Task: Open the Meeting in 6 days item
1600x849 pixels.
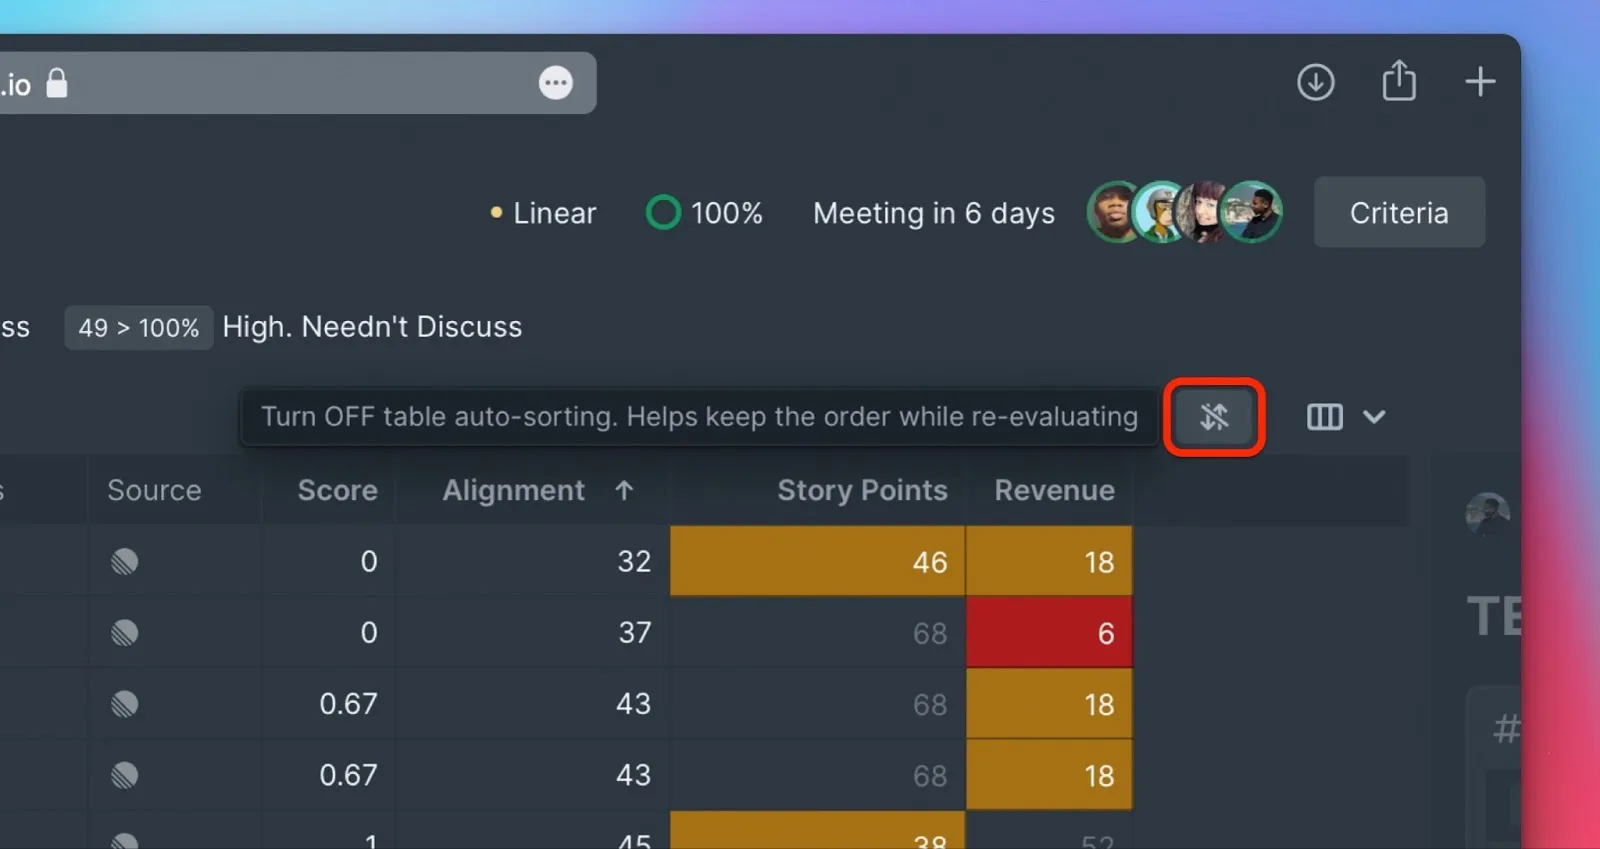Action: coord(933,213)
